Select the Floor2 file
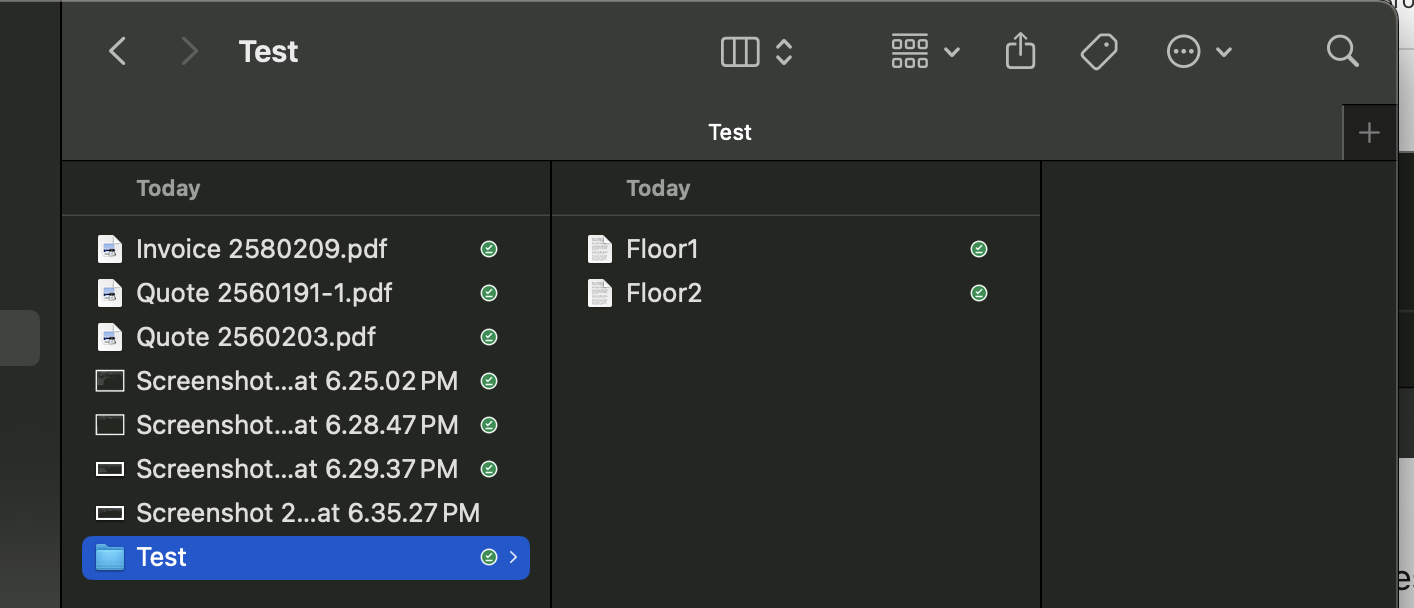1414x608 pixels. coord(663,293)
